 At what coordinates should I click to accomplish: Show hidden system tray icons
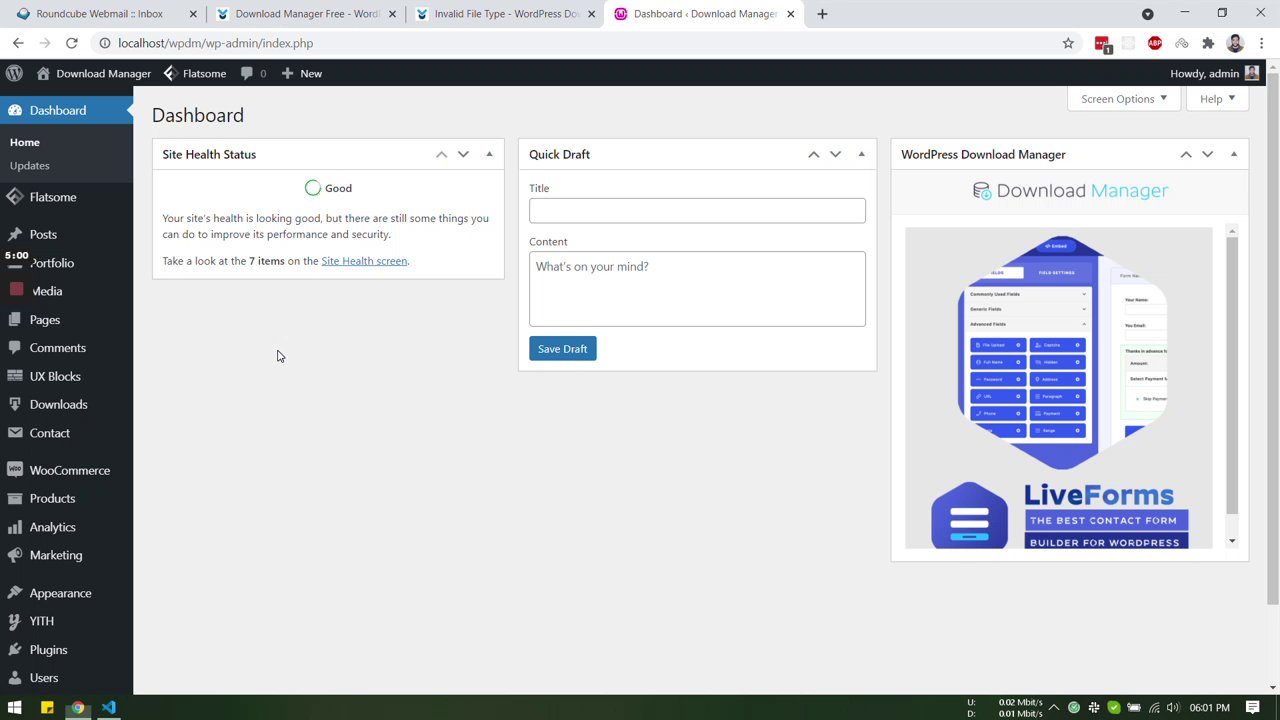[1054, 708]
